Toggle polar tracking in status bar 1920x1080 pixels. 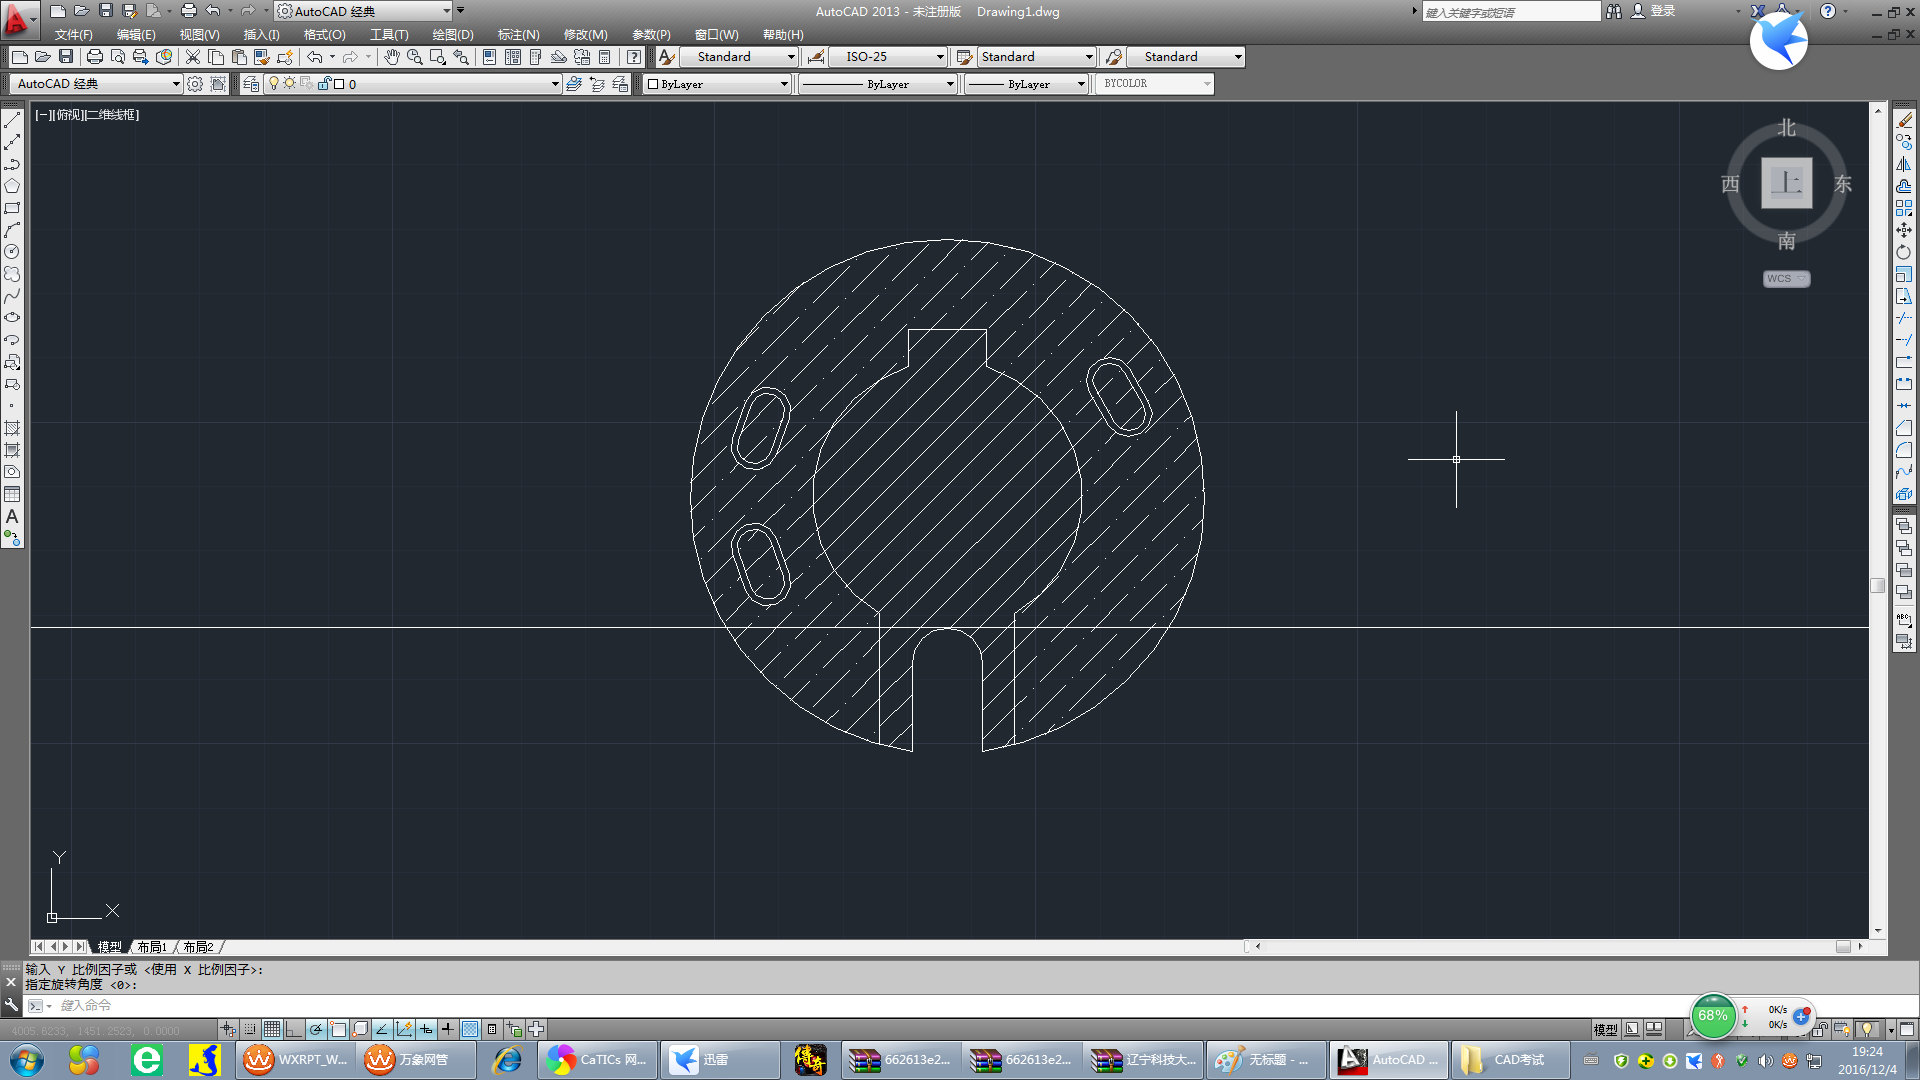316,1029
